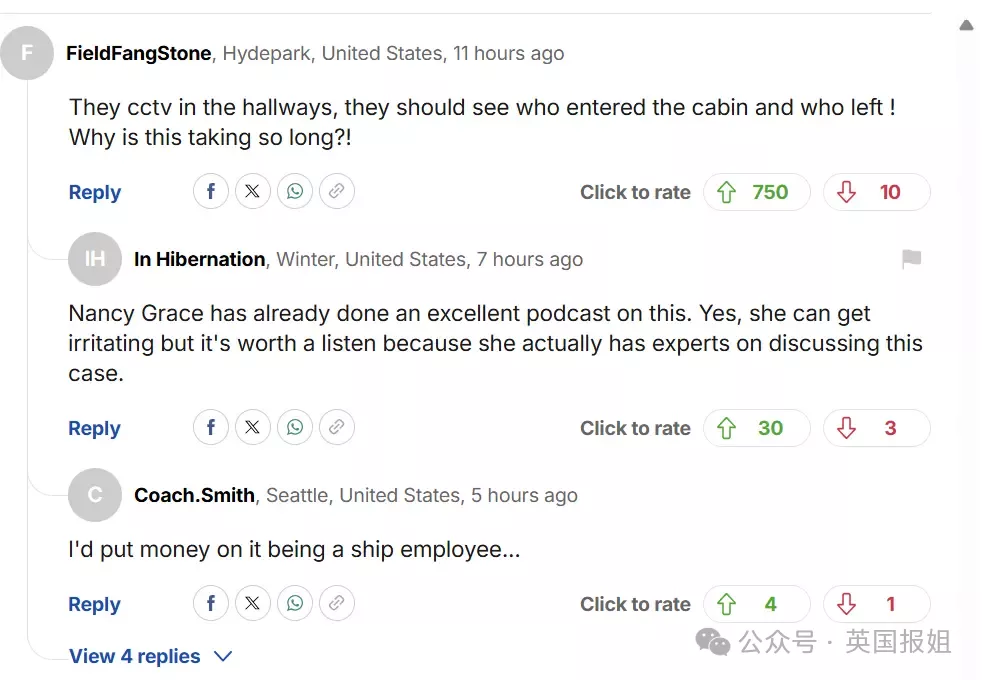Share FieldFangStone's comment on Facebook
982x680 pixels.
click(211, 192)
